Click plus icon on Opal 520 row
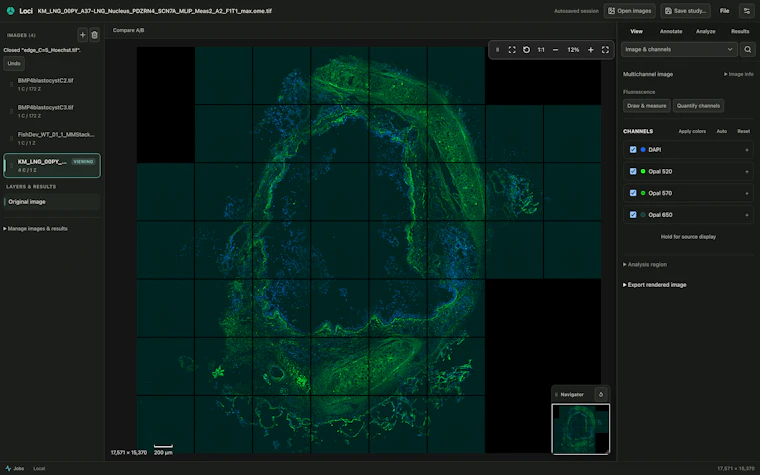The height and width of the screenshot is (475, 760). [746, 172]
